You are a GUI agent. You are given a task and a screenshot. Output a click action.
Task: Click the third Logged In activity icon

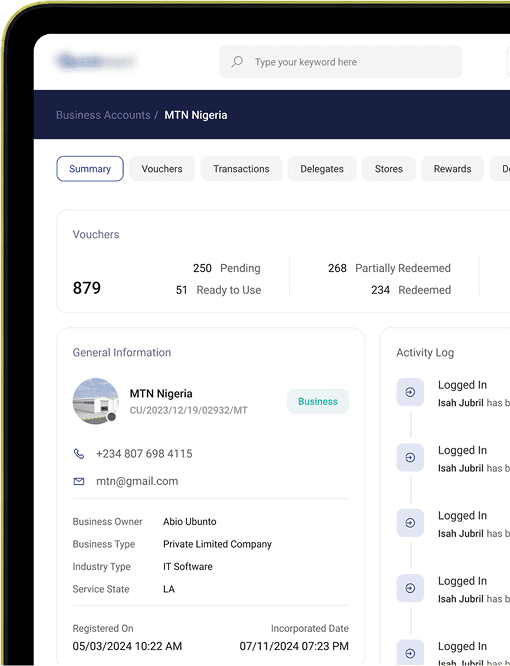[x=410, y=523]
